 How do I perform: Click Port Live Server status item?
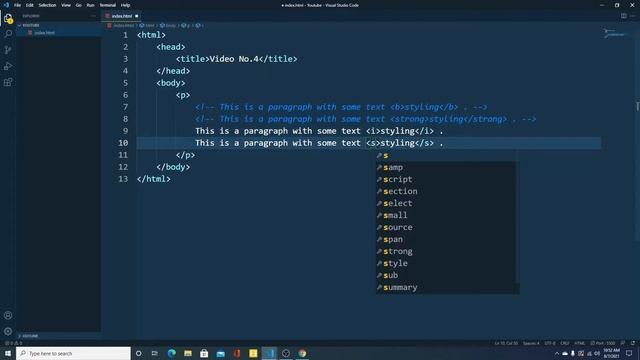[x=603, y=343]
